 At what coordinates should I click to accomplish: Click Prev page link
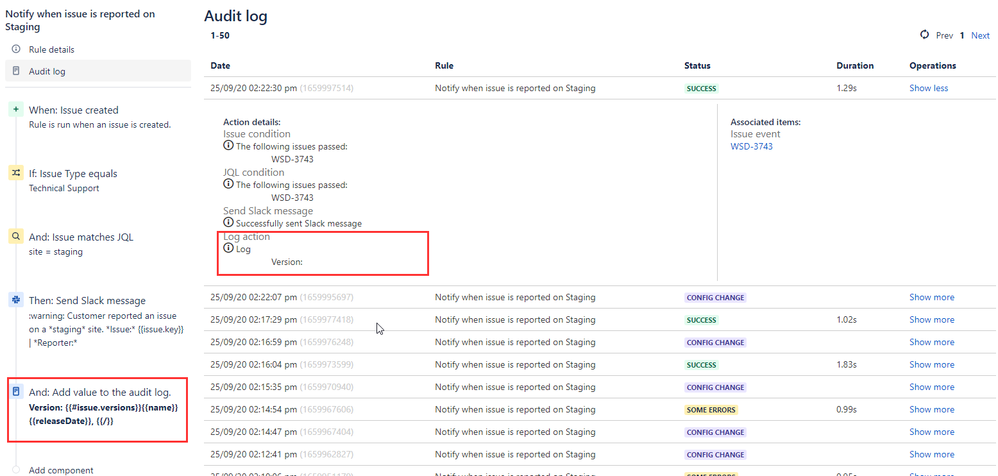945,36
